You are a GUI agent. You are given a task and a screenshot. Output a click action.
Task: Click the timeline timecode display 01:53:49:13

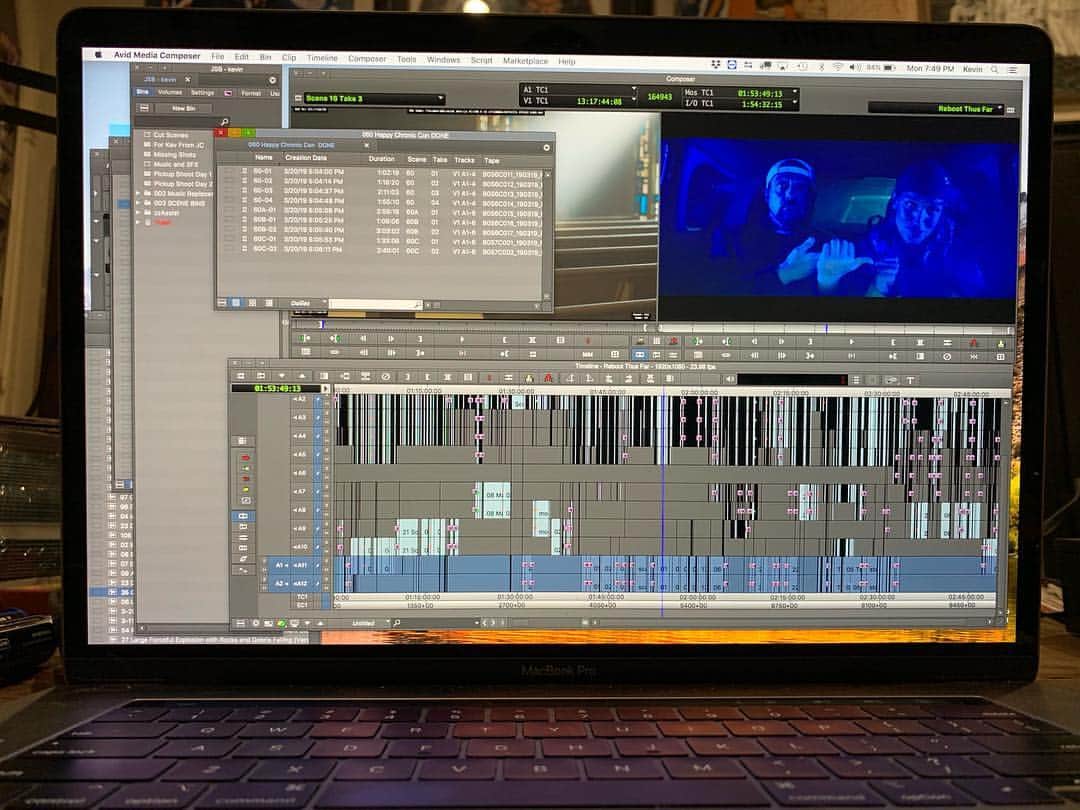click(x=278, y=388)
